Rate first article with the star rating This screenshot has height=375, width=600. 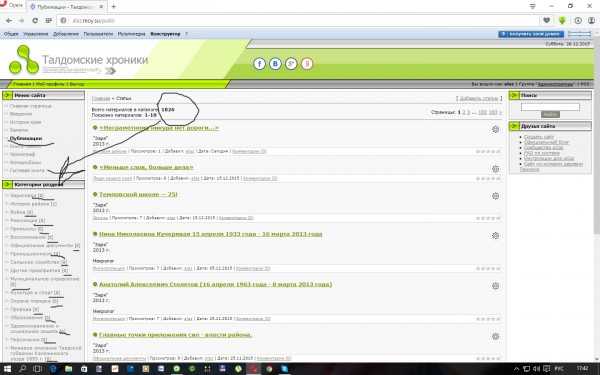click(x=488, y=152)
